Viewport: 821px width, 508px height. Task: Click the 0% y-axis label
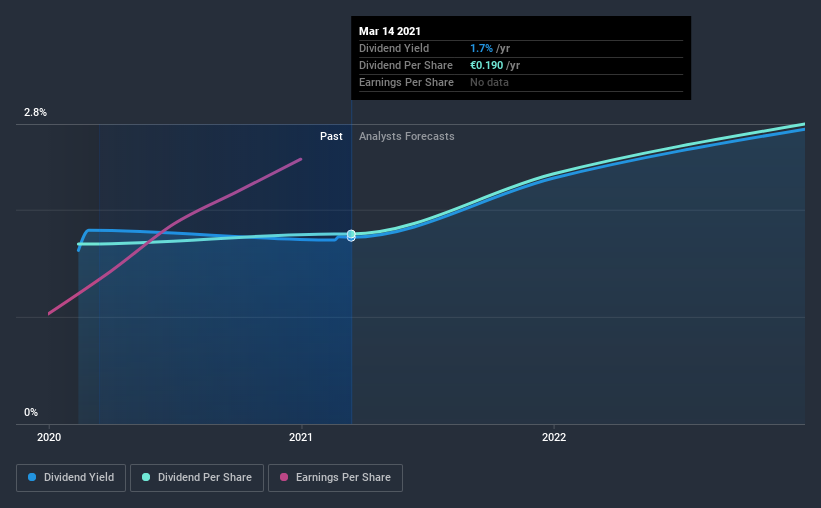click(31, 412)
